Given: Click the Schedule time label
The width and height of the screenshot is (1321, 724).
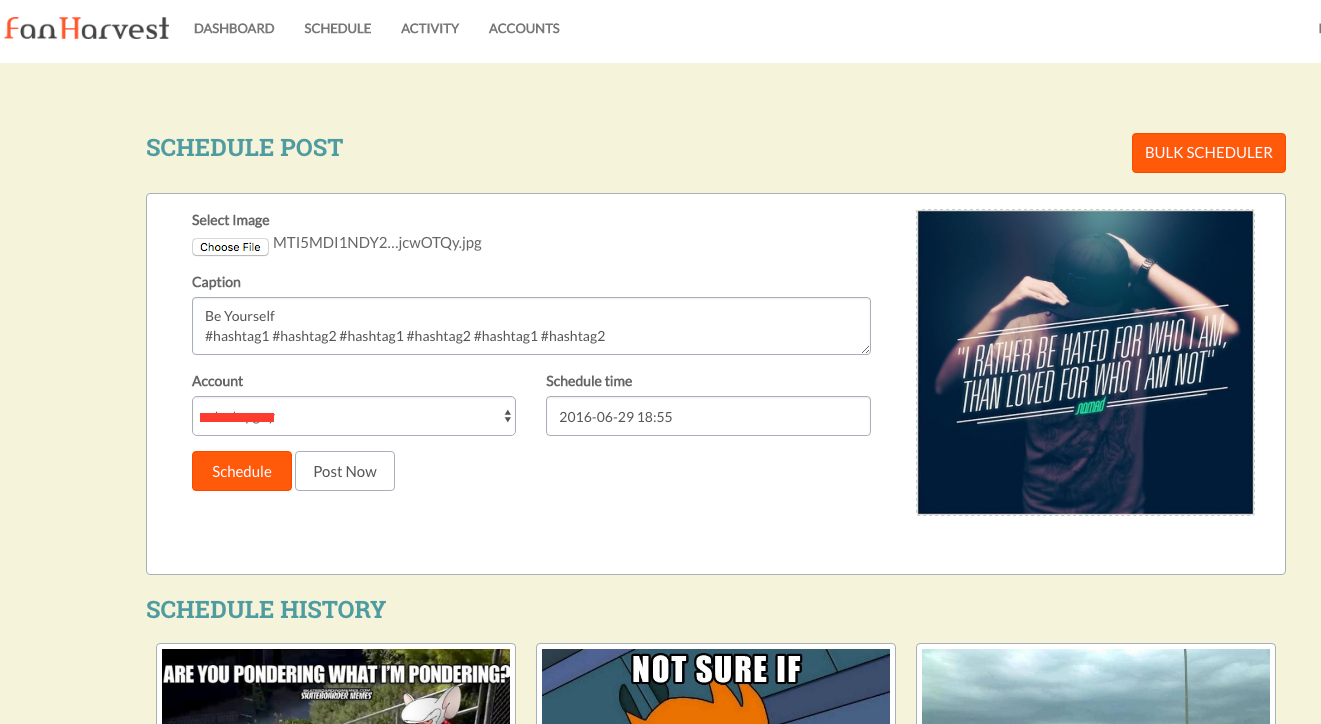Looking at the screenshot, I should pyautogui.click(x=589, y=381).
